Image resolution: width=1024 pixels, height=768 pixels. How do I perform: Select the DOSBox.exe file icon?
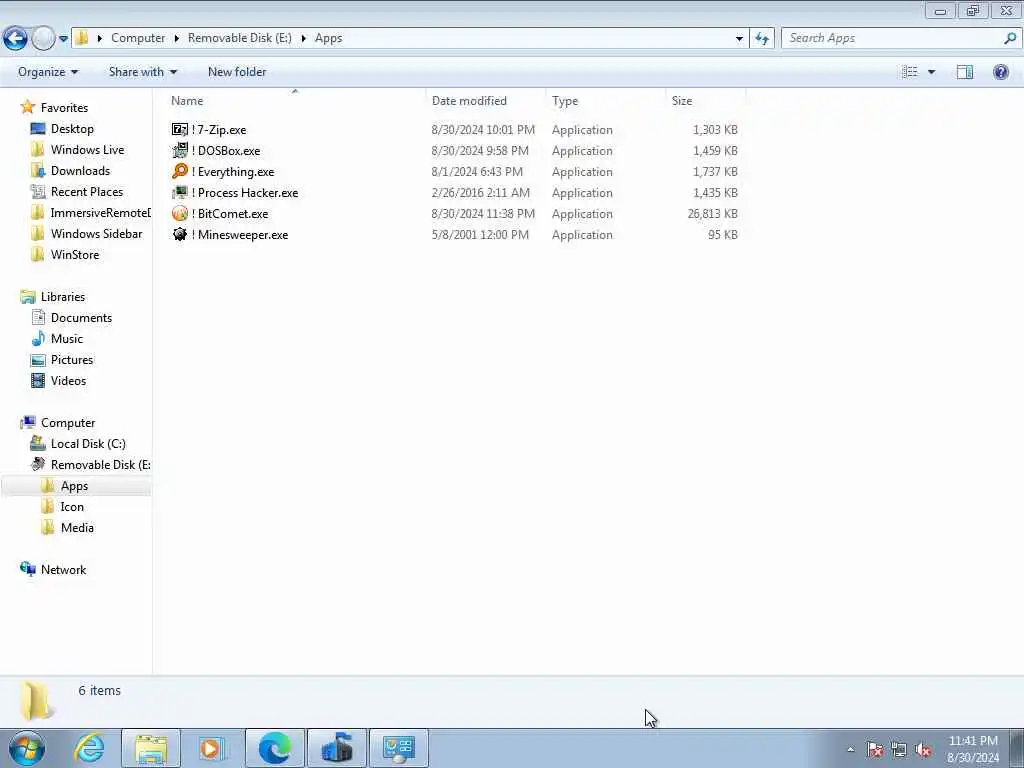pos(180,150)
